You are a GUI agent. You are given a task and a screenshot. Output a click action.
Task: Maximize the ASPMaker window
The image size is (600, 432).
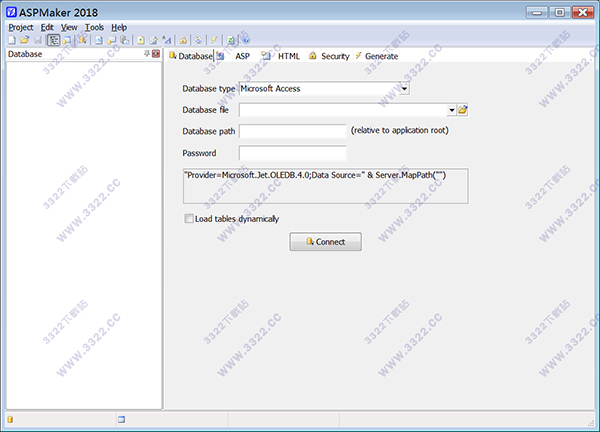point(559,13)
